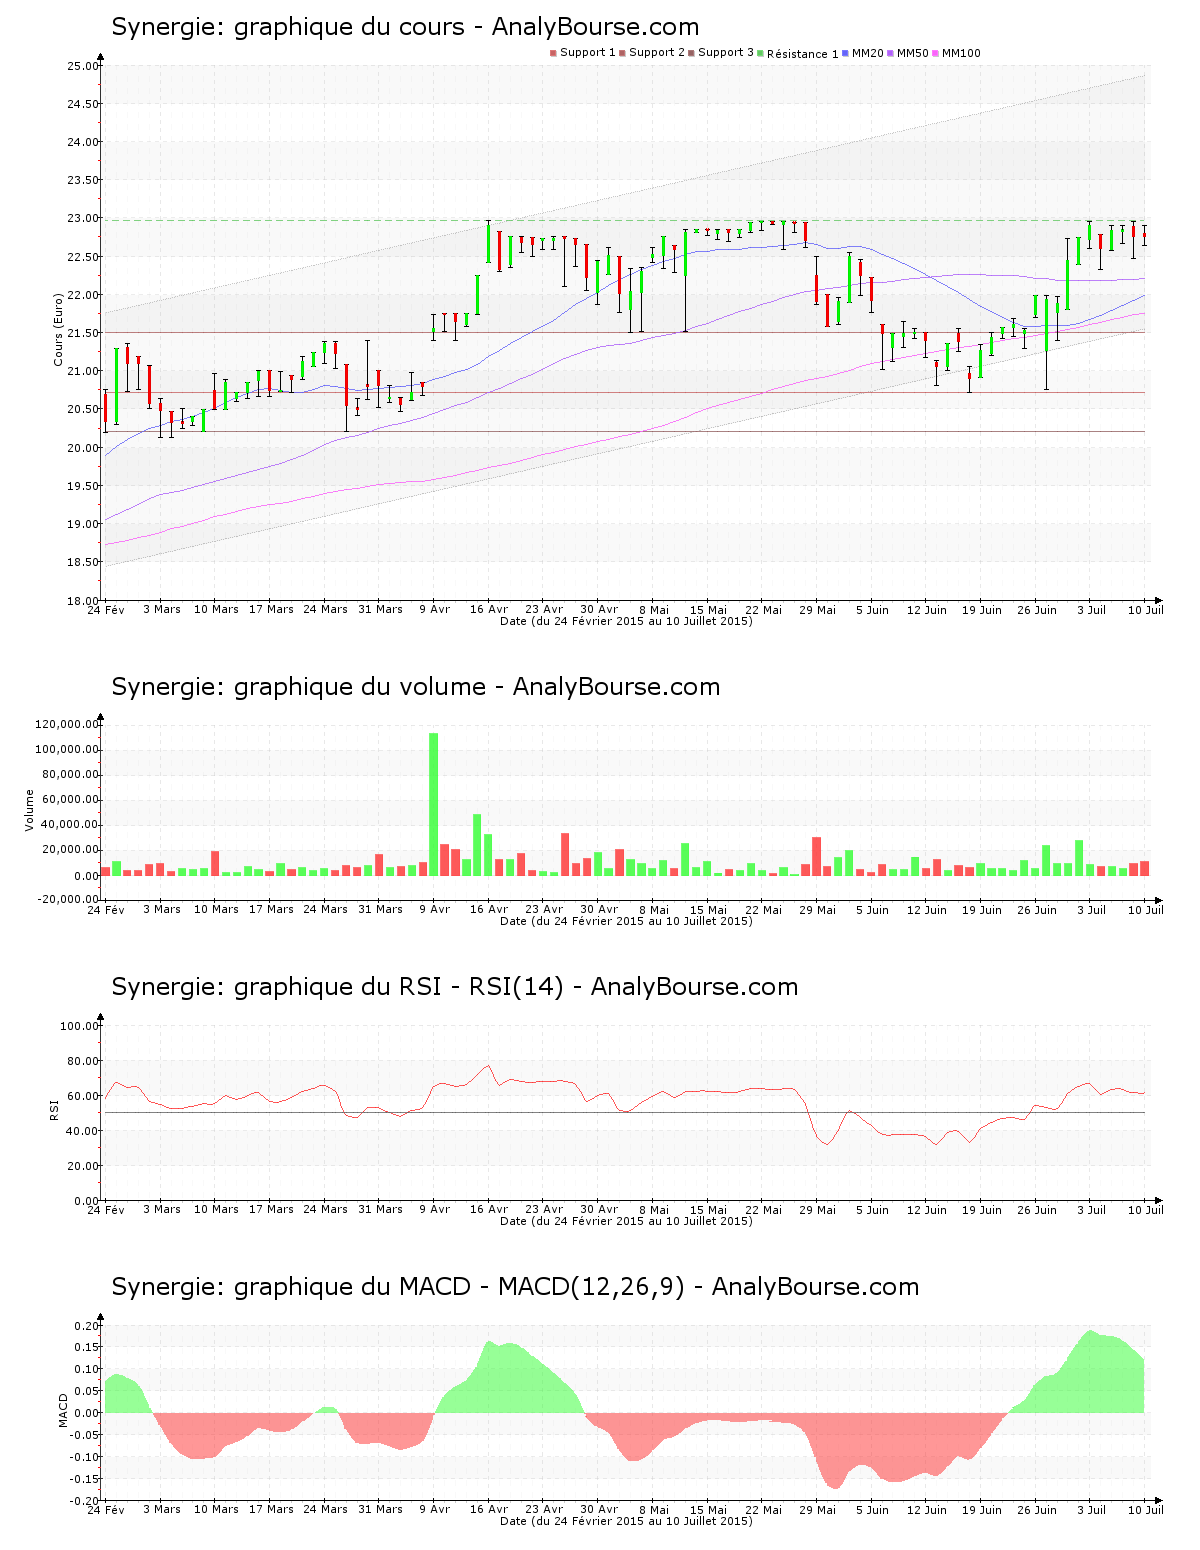The image size is (1200, 1550).
Task: Click the MM20 blue legend swatch
Action: 846,53
